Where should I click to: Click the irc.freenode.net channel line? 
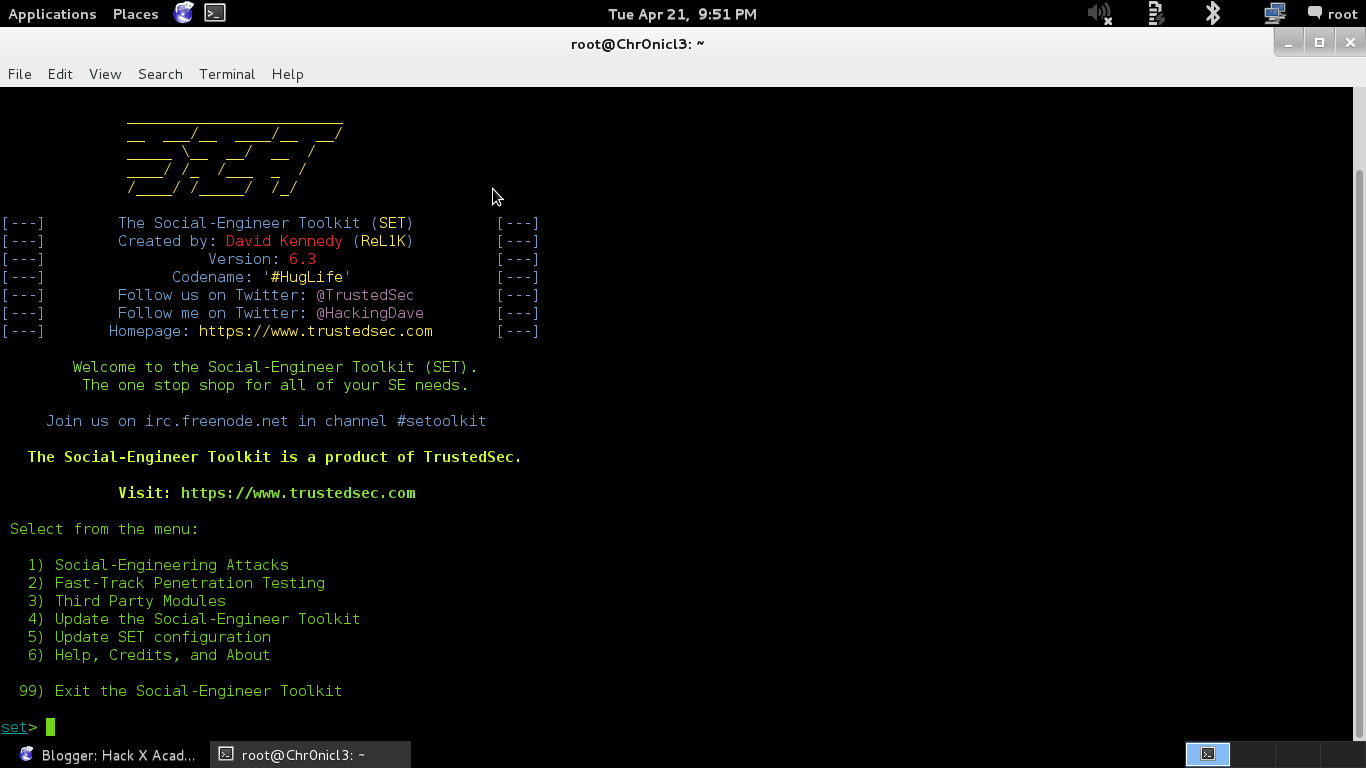tap(266, 421)
